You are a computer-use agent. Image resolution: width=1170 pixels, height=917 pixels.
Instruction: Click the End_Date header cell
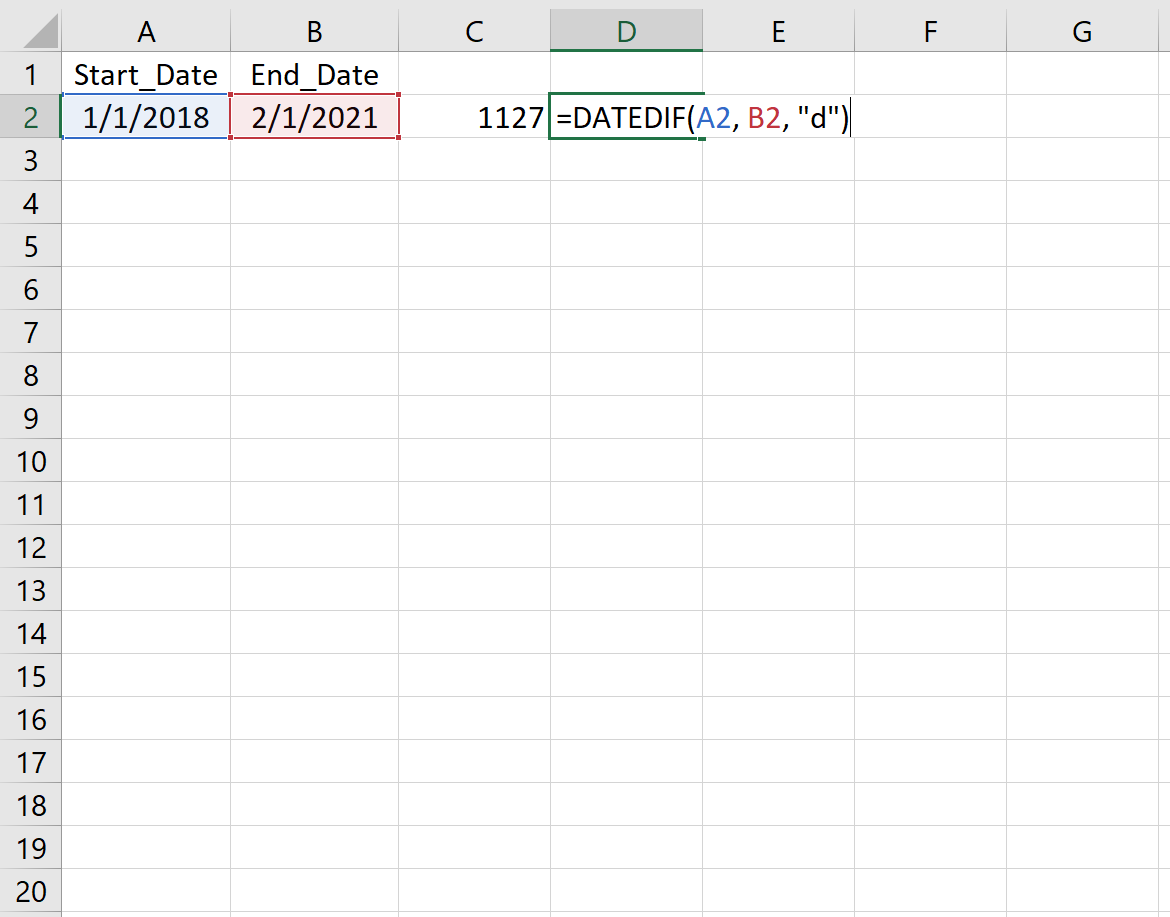click(314, 74)
